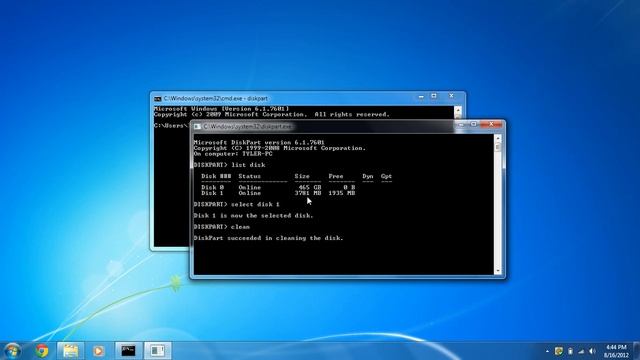Click the '1935 MB' free value

click(342, 193)
